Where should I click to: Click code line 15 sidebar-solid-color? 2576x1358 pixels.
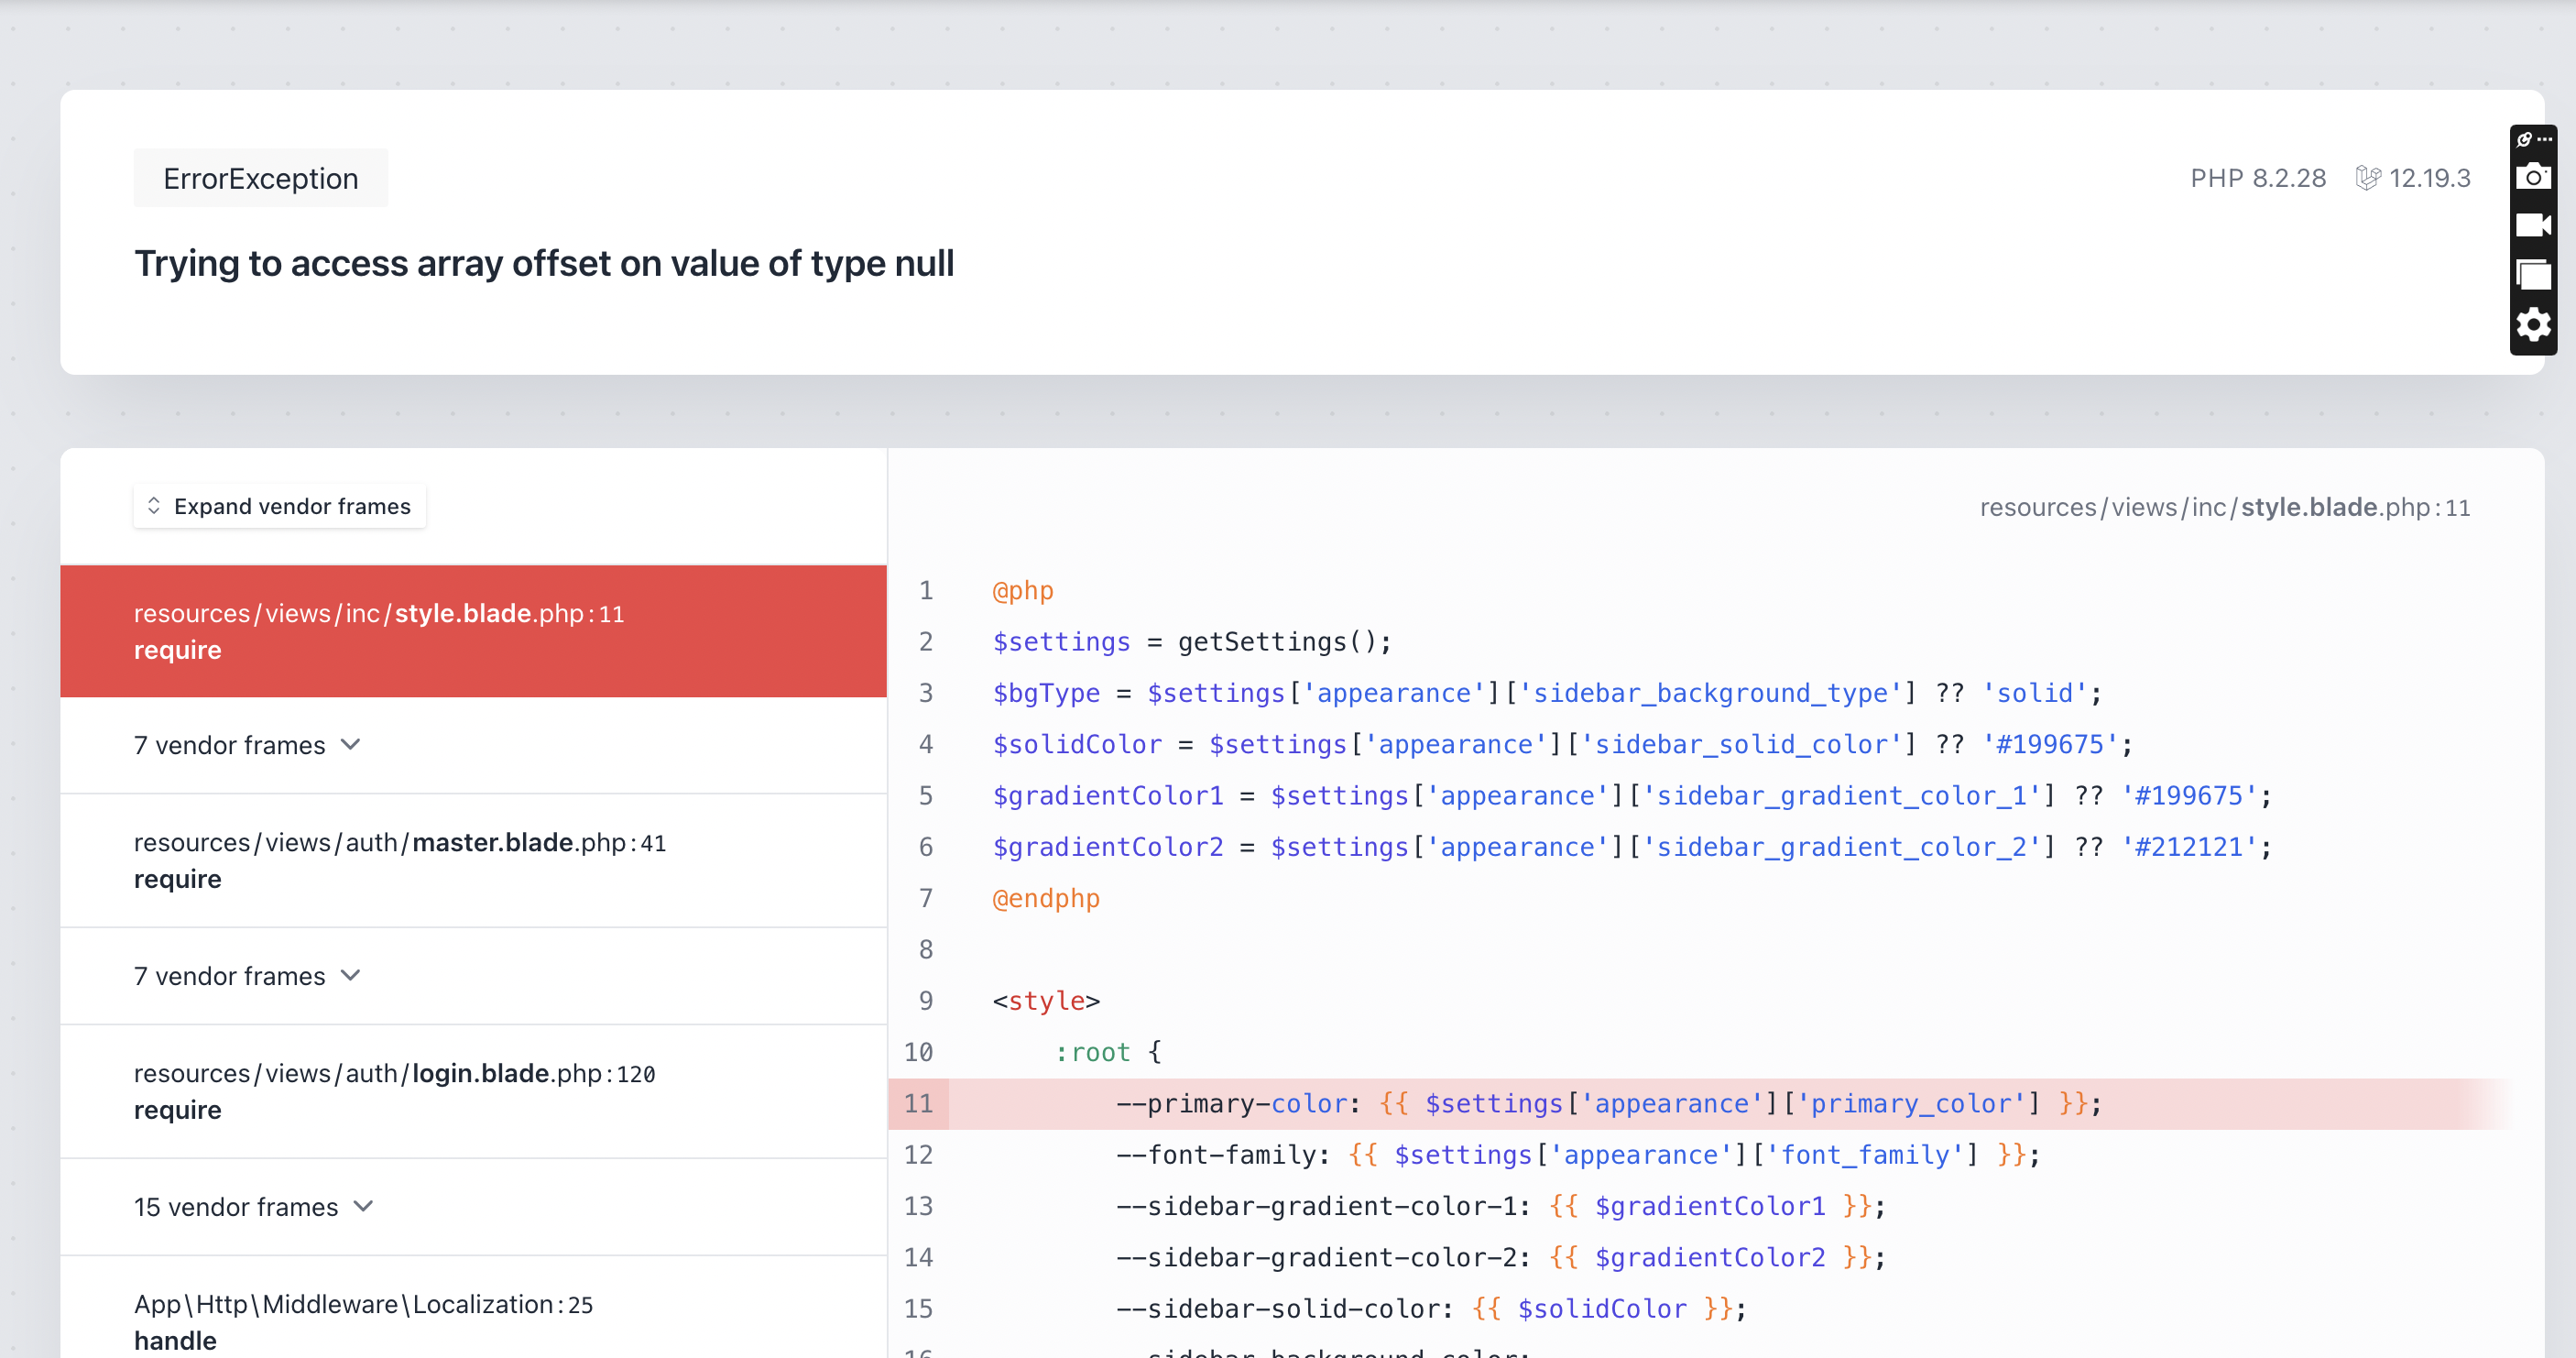1431,1309
